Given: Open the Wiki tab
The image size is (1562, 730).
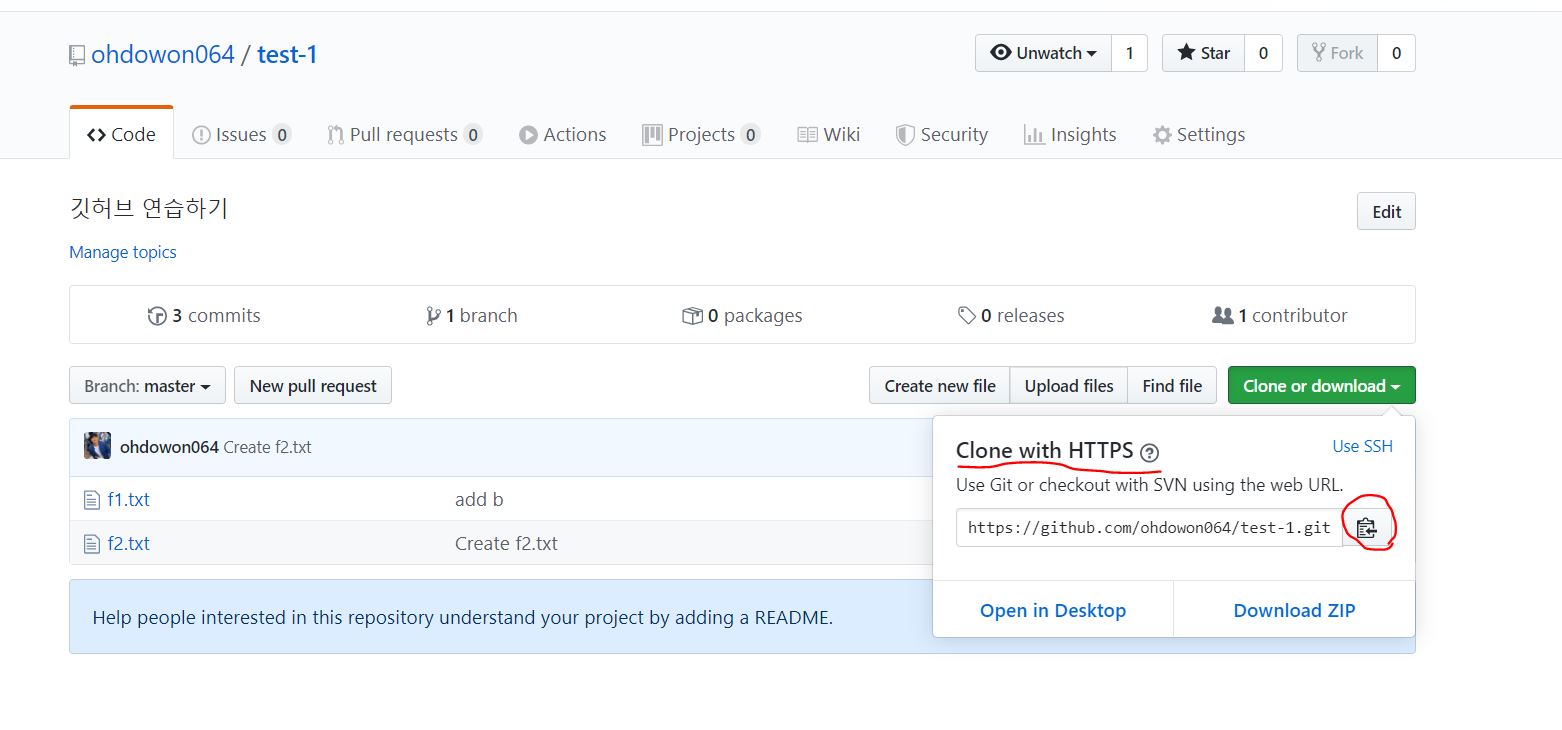Looking at the screenshot, I should pyautogui.click(x=828, y=134).
